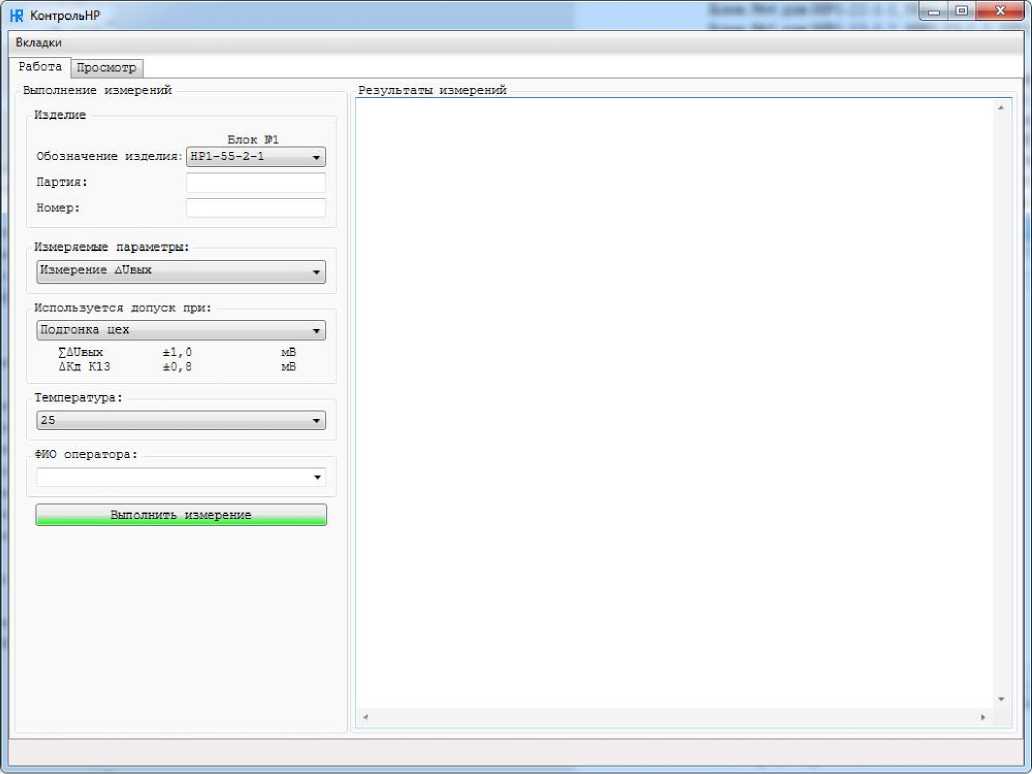
Task: Focus the Номер text field
Action: [256, 208]
